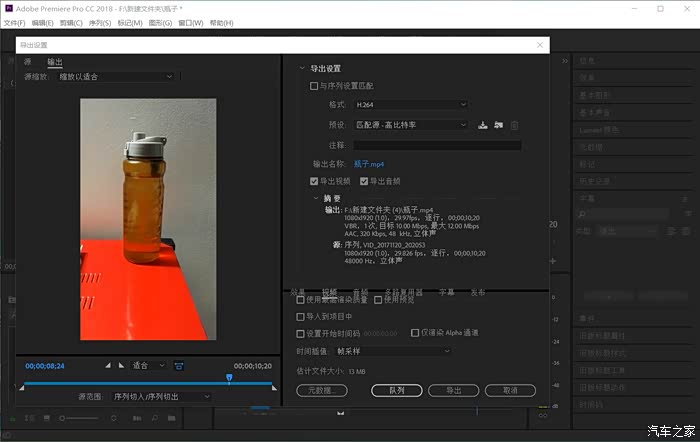This screenshot has width=700, height=442.
Task: Click the aspect ratio correction icon
Action: point(179,366)
